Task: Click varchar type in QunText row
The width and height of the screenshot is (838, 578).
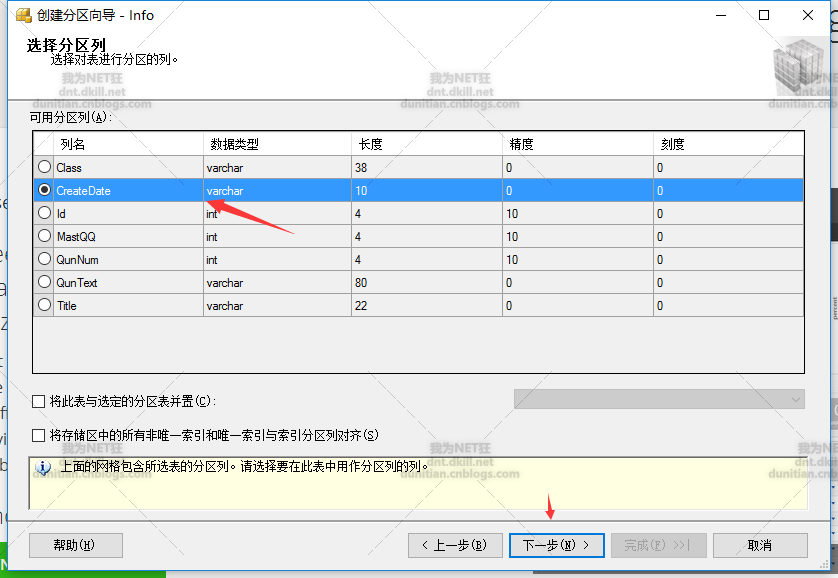Action: coord(277,283)
